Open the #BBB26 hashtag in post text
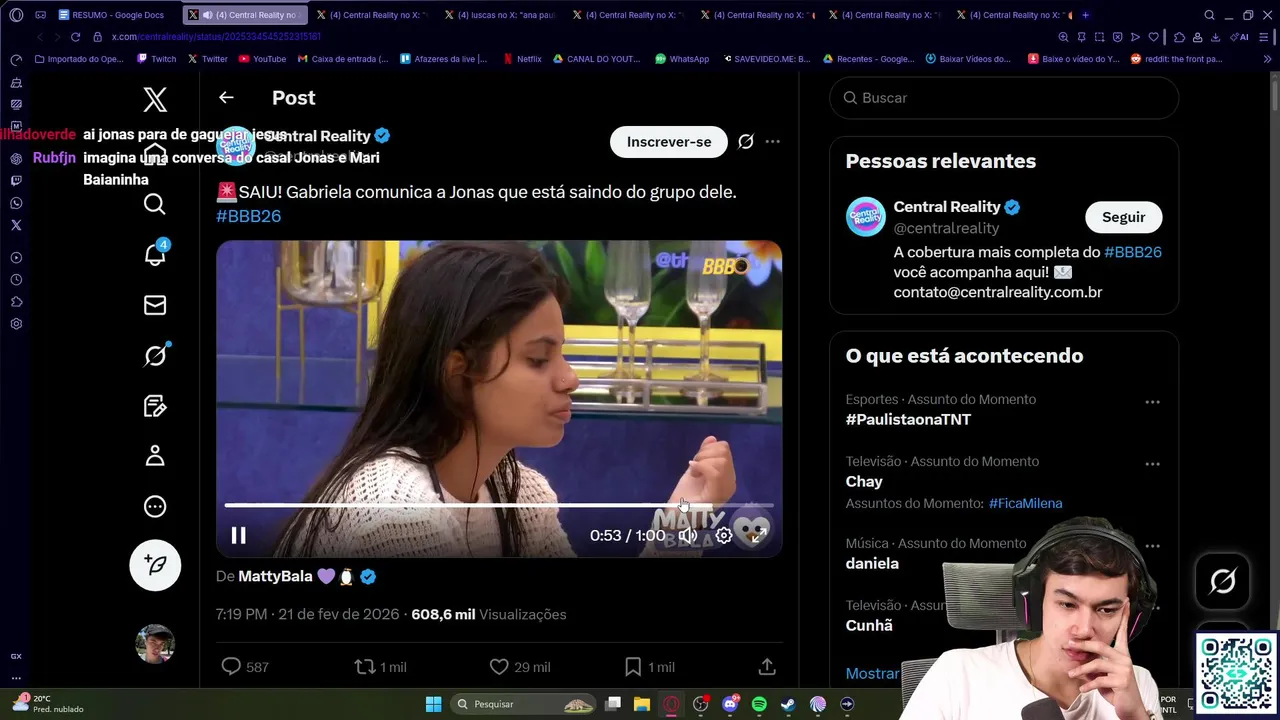1280x720 pixels. click(x=248, y=216)
